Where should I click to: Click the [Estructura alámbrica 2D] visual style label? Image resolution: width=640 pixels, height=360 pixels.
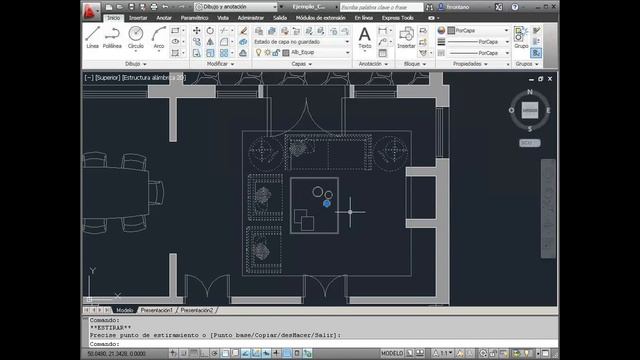tap(154, 78)
